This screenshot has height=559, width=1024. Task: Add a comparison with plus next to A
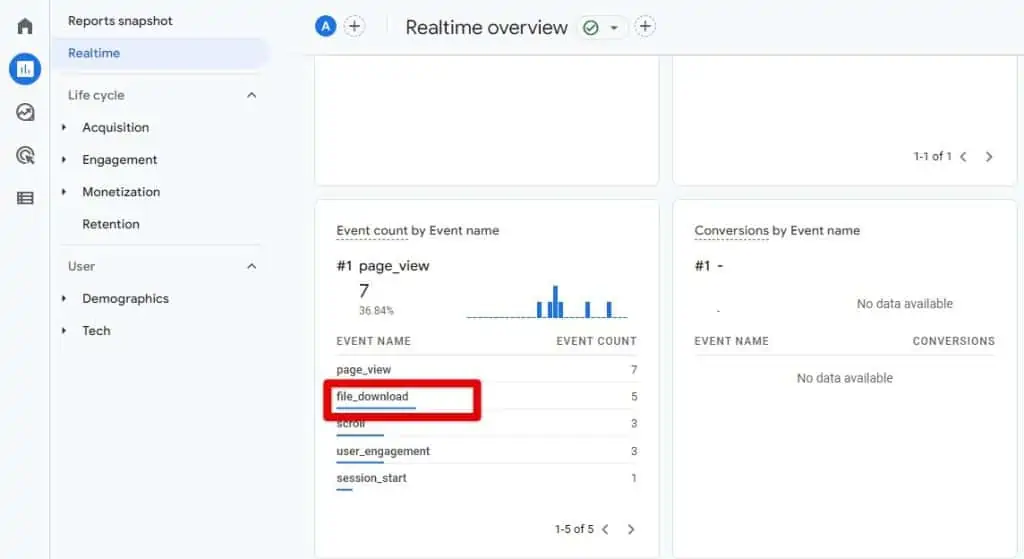[354, 27]
